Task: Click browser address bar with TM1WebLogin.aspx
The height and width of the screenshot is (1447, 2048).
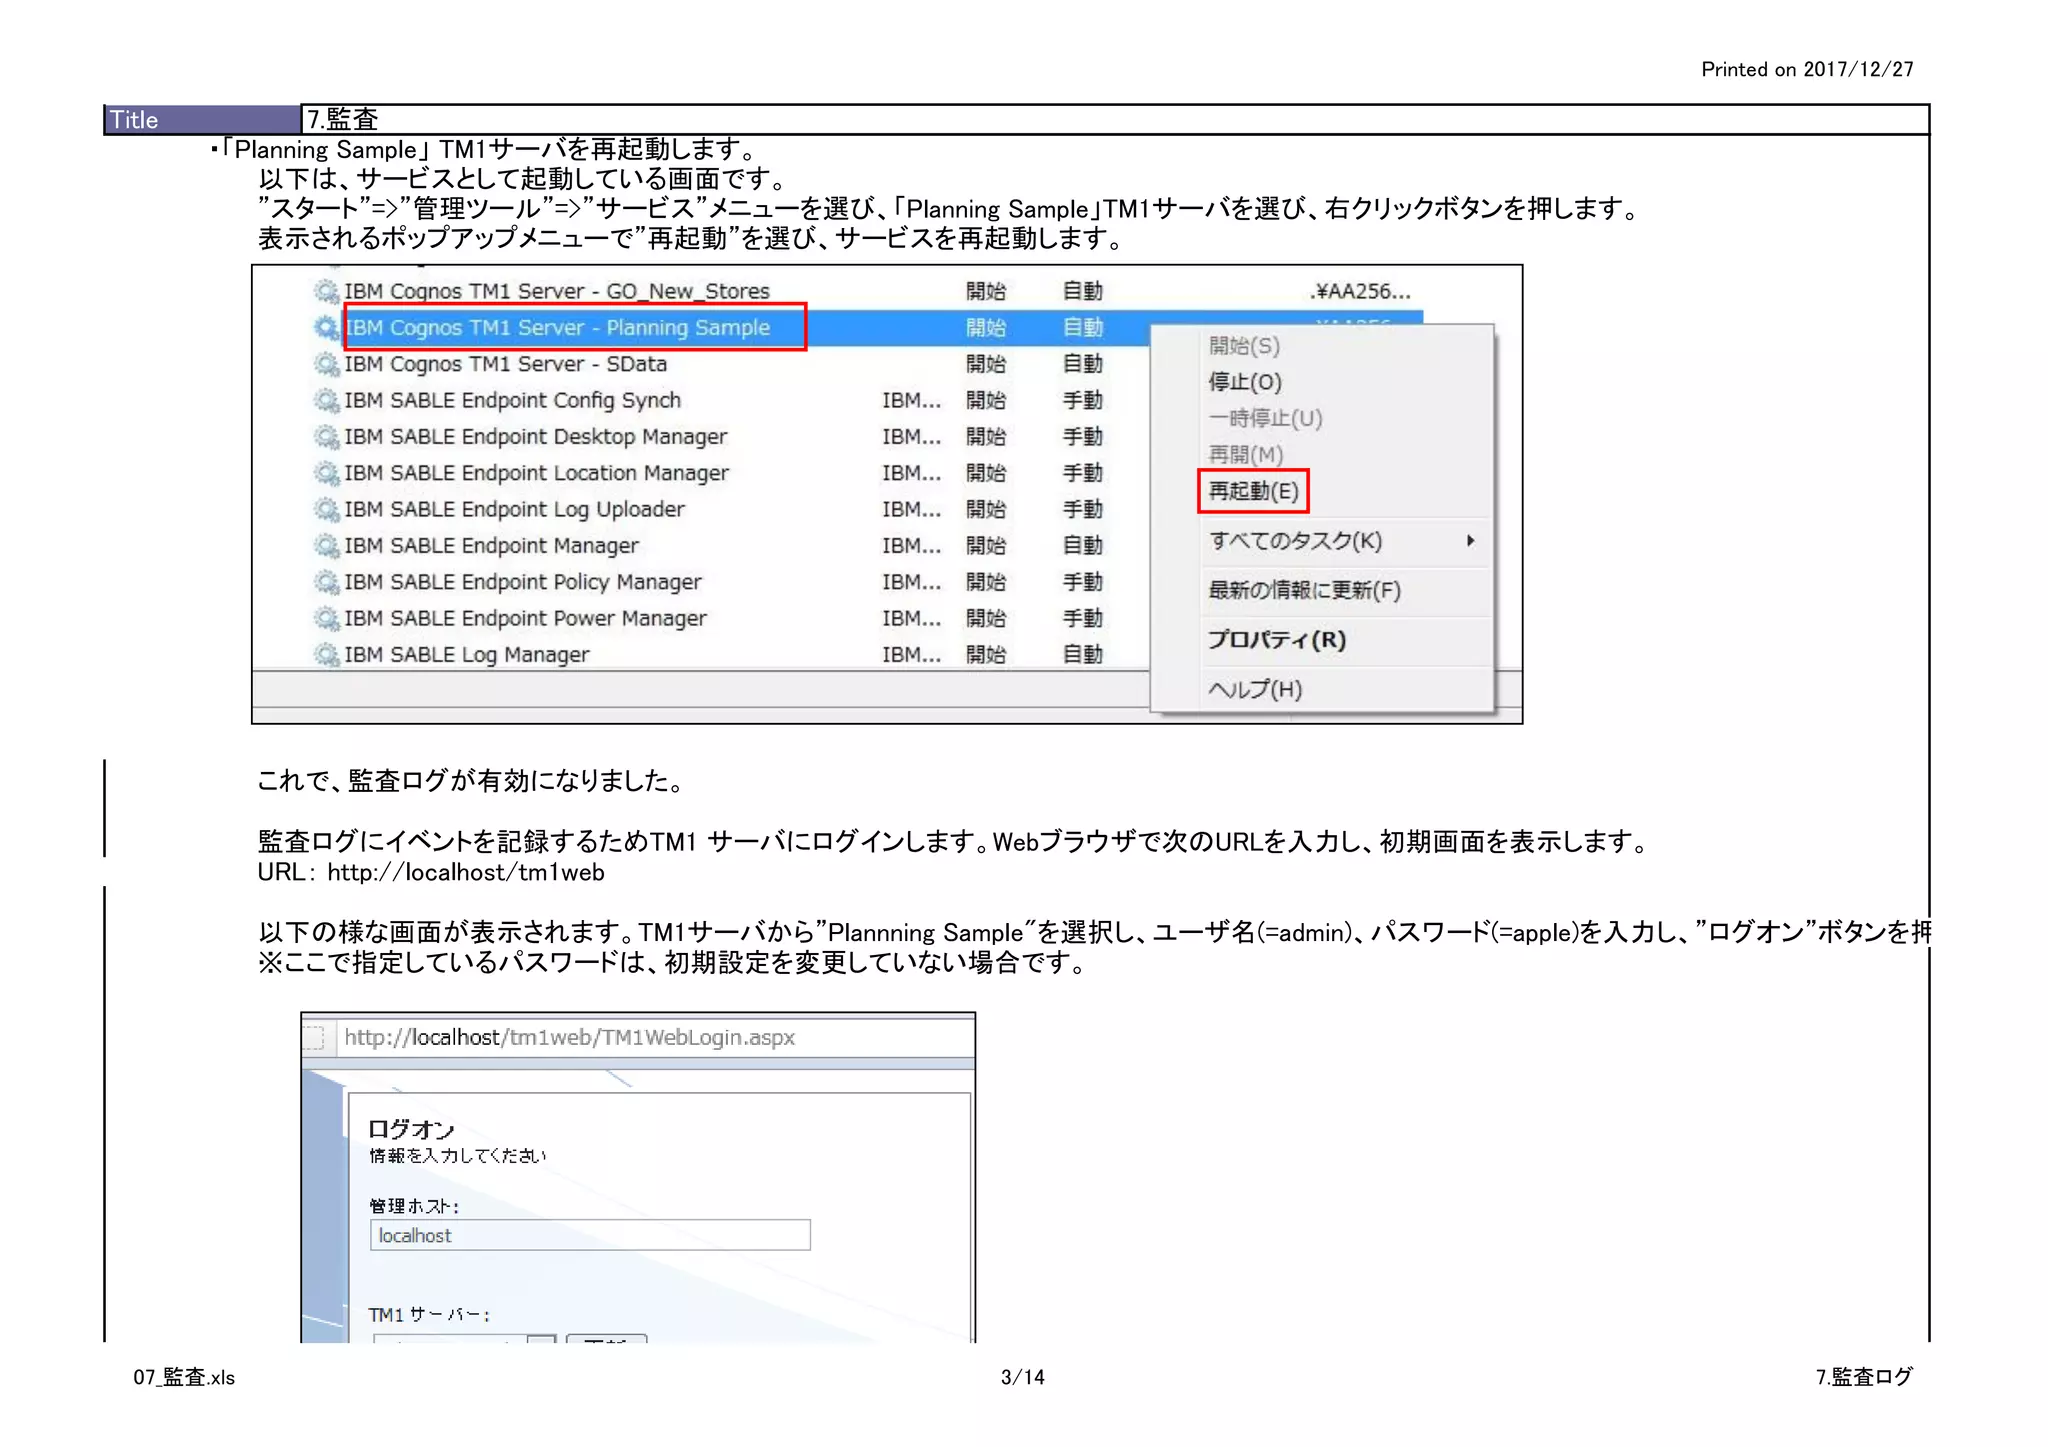Action: (655, 1038)
